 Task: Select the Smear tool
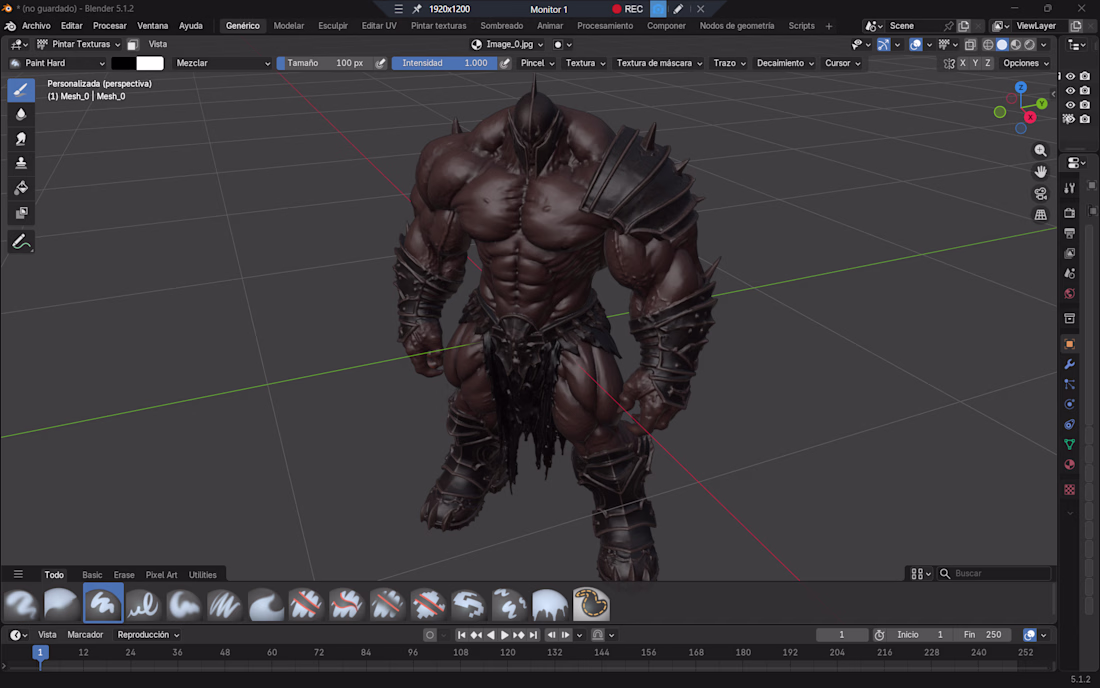tap(21, 139)
